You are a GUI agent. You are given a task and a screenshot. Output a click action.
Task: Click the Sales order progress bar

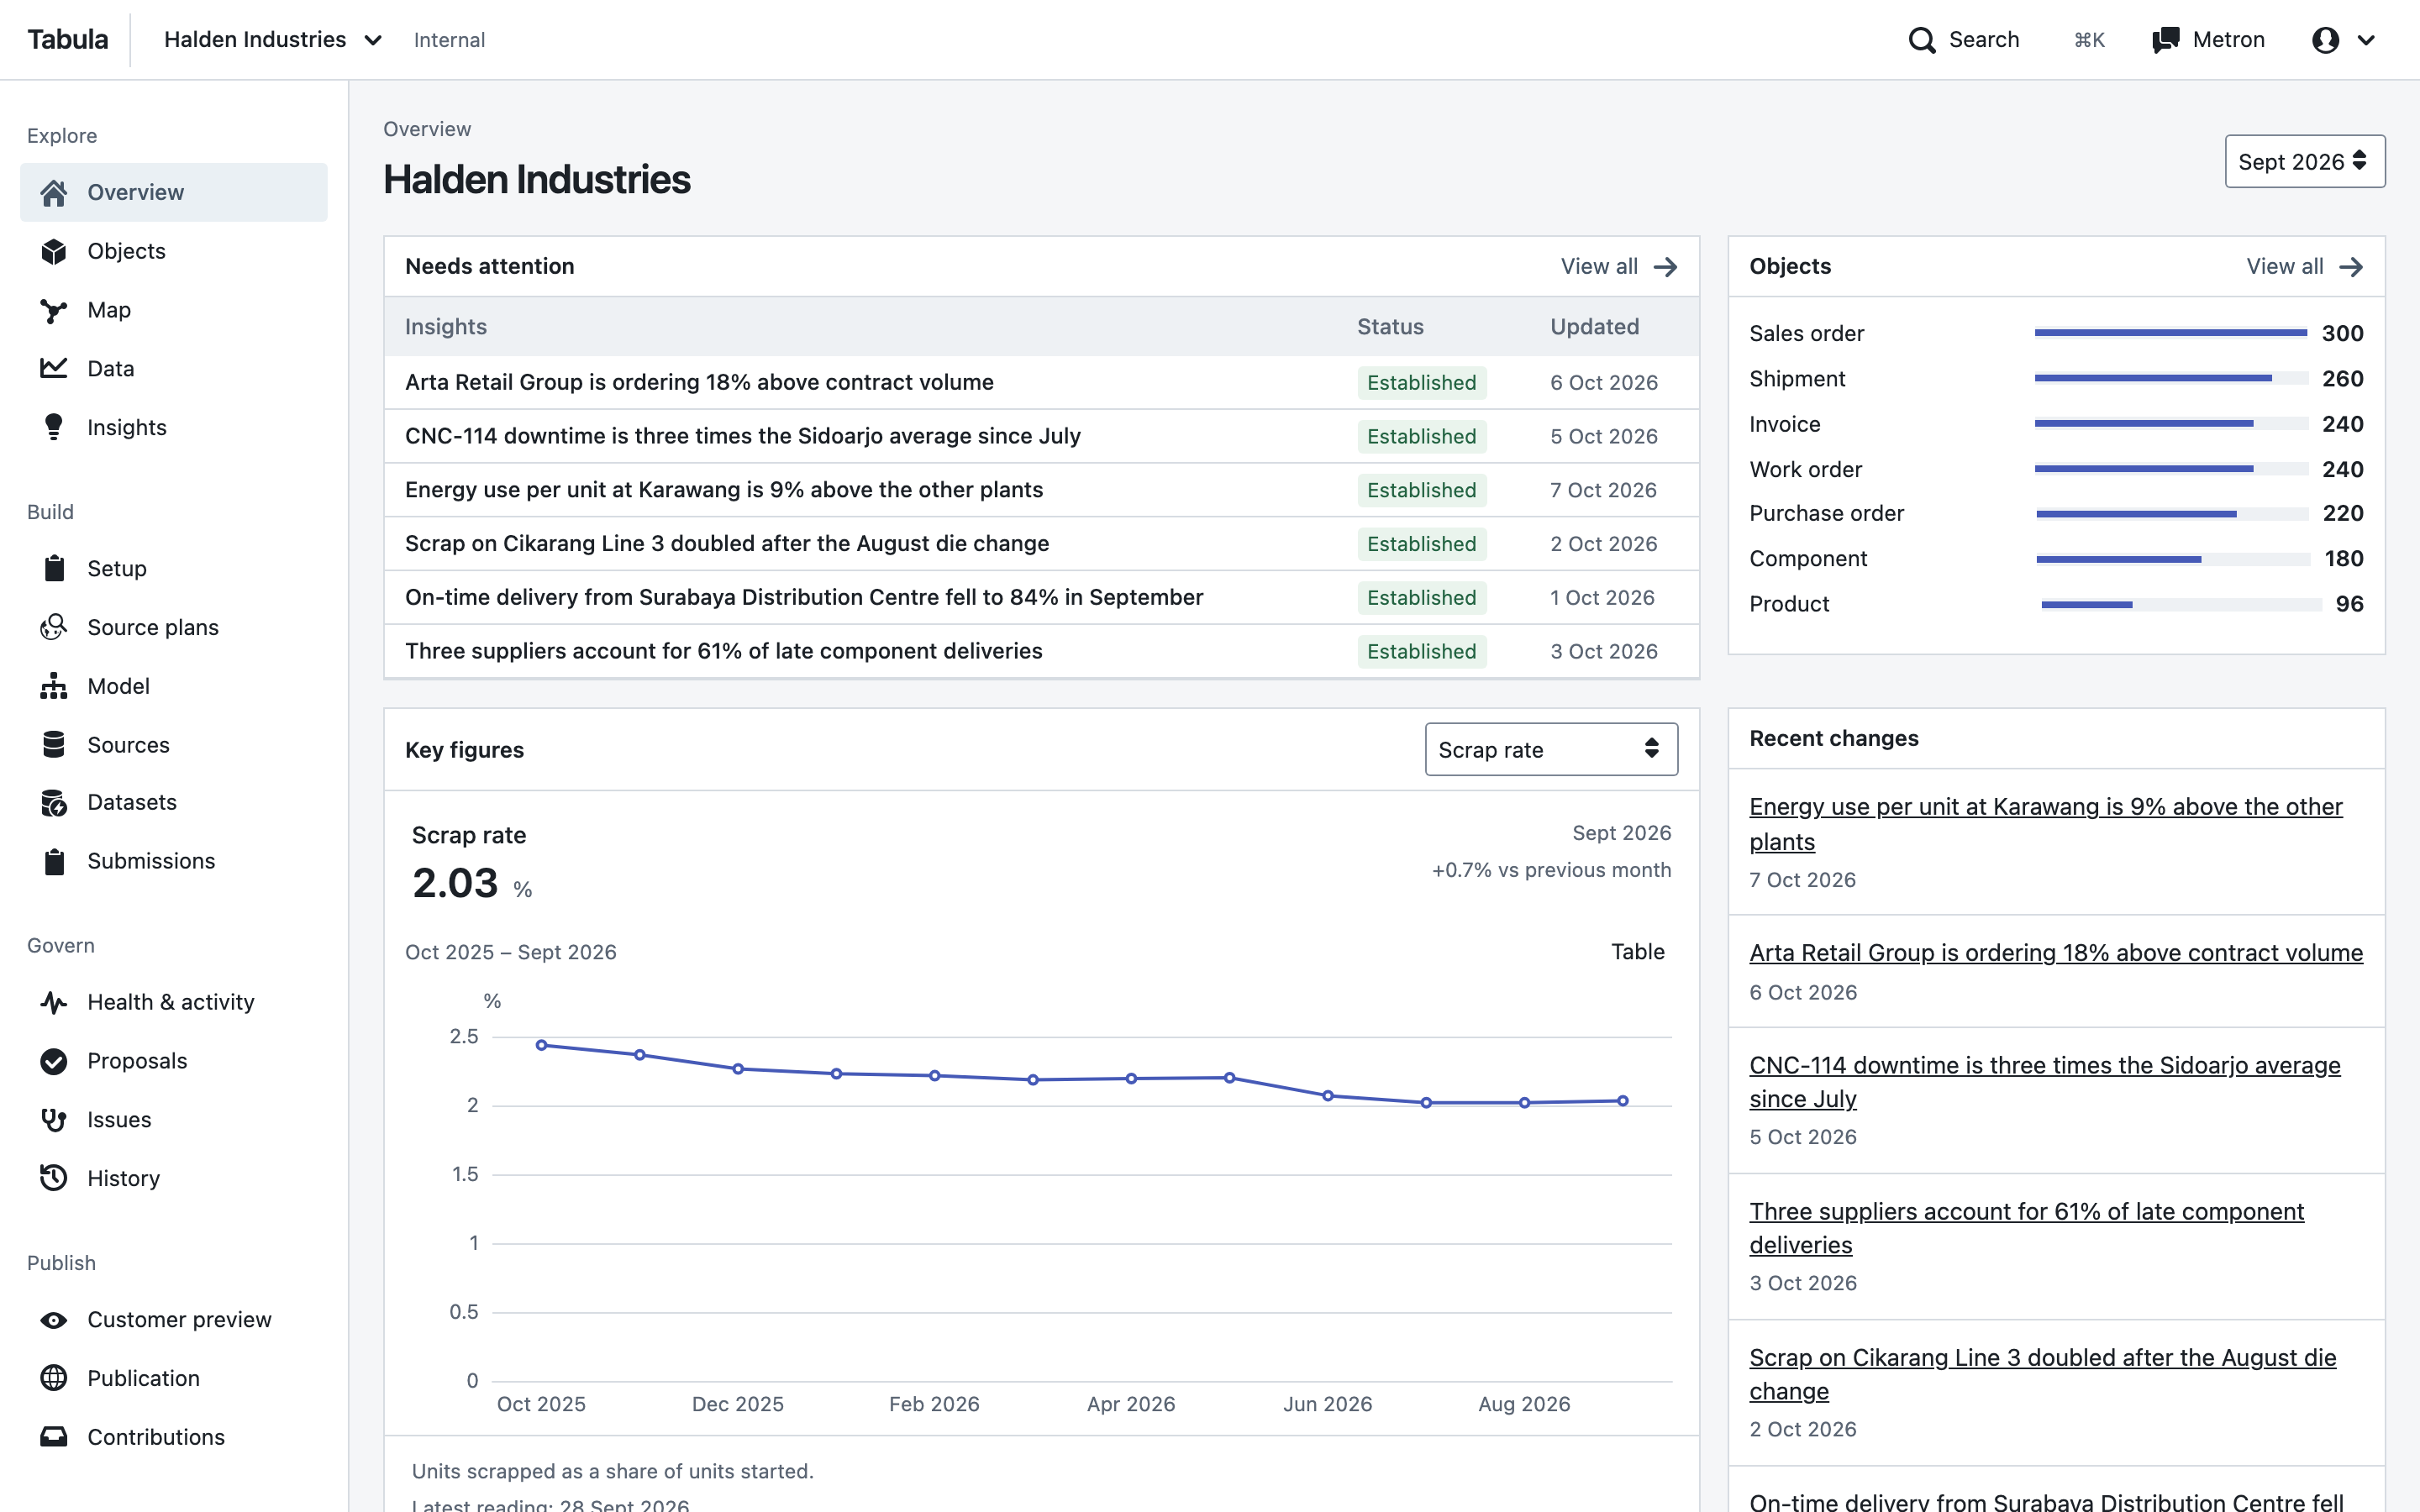2171,333
